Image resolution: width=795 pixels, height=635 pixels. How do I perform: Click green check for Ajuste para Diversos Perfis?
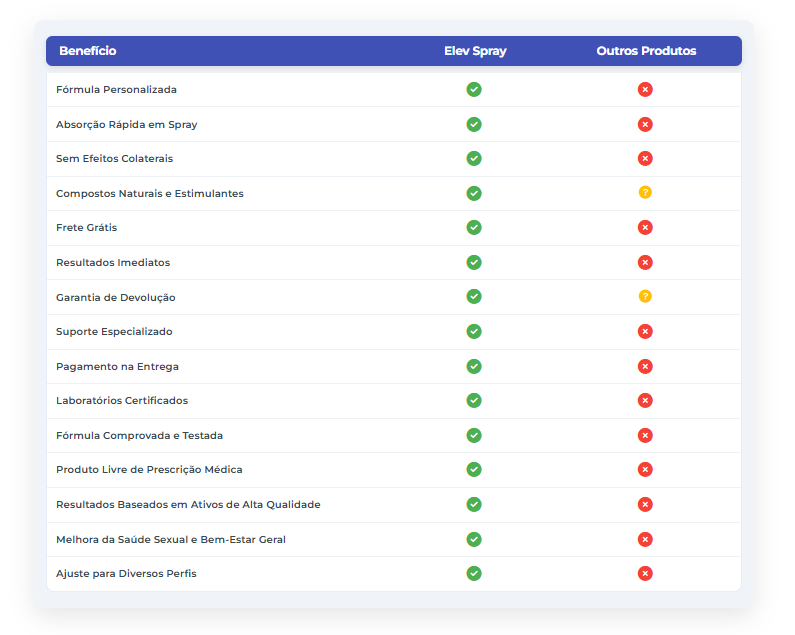coord(474,574)
